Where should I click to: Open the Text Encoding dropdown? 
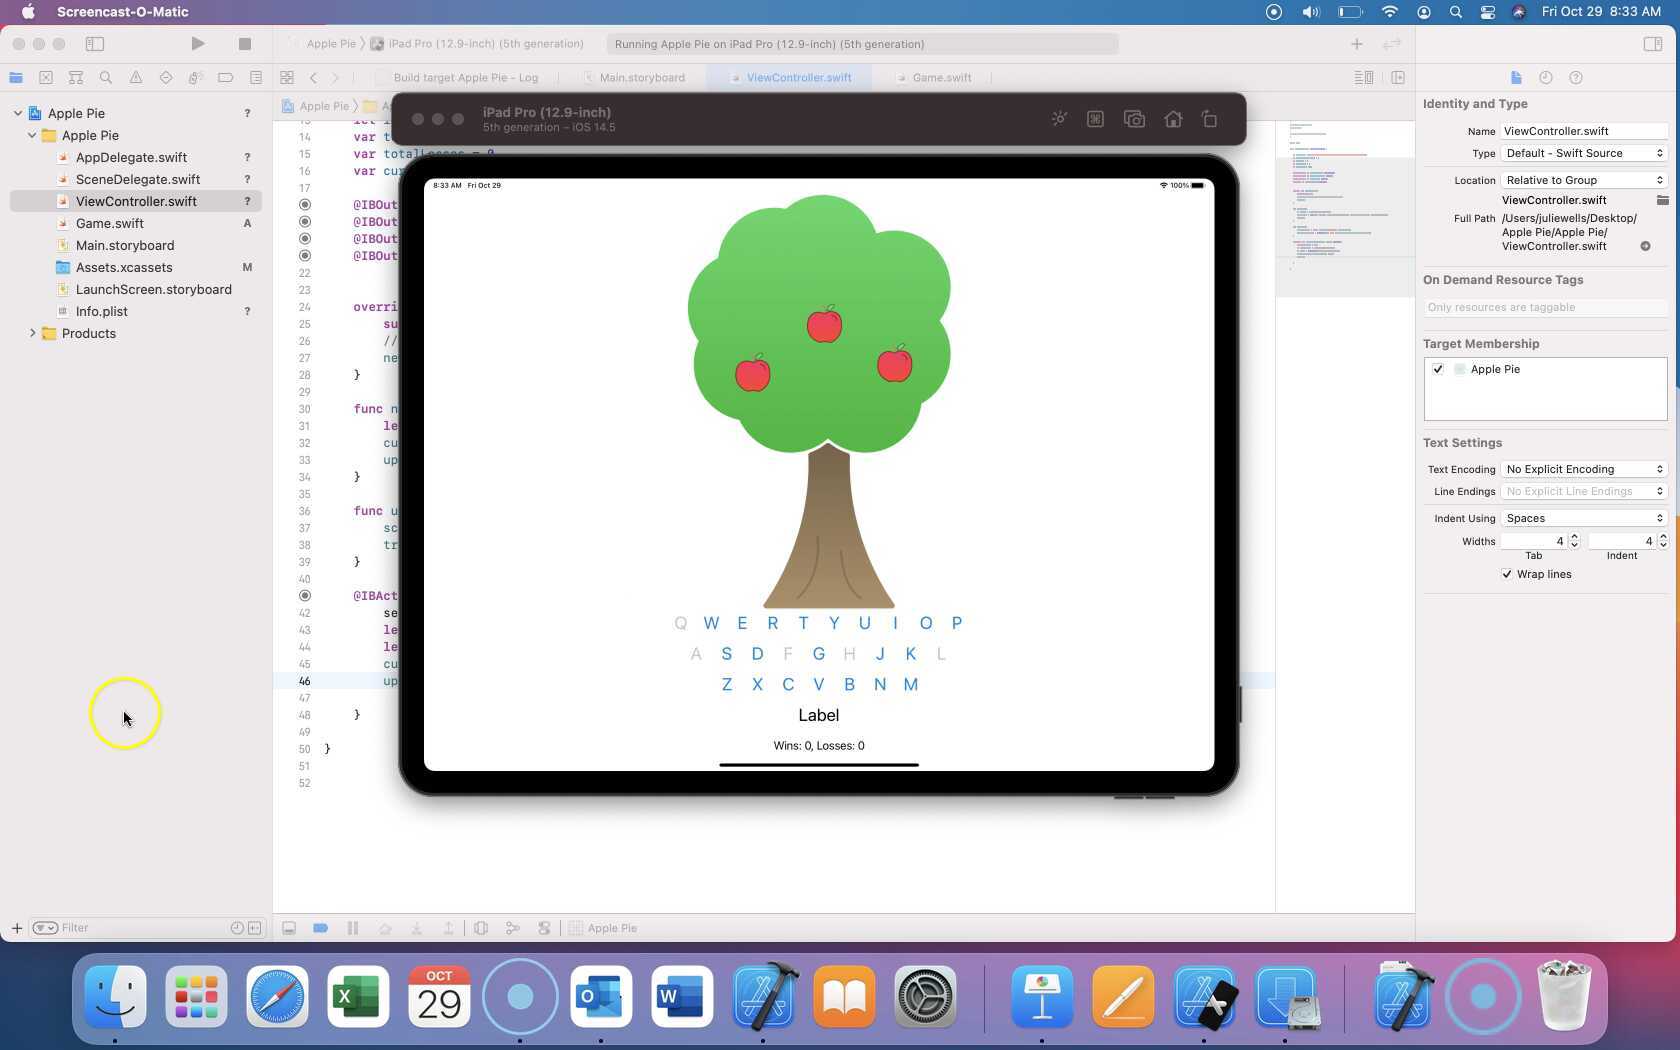1583,469
